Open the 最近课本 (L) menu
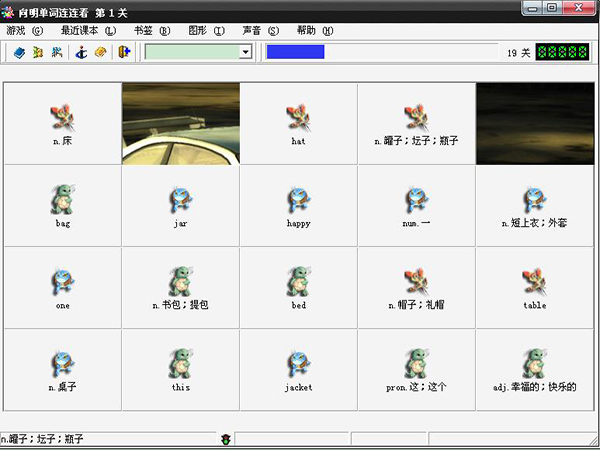The image size is (600, 450). click(88, 31)
